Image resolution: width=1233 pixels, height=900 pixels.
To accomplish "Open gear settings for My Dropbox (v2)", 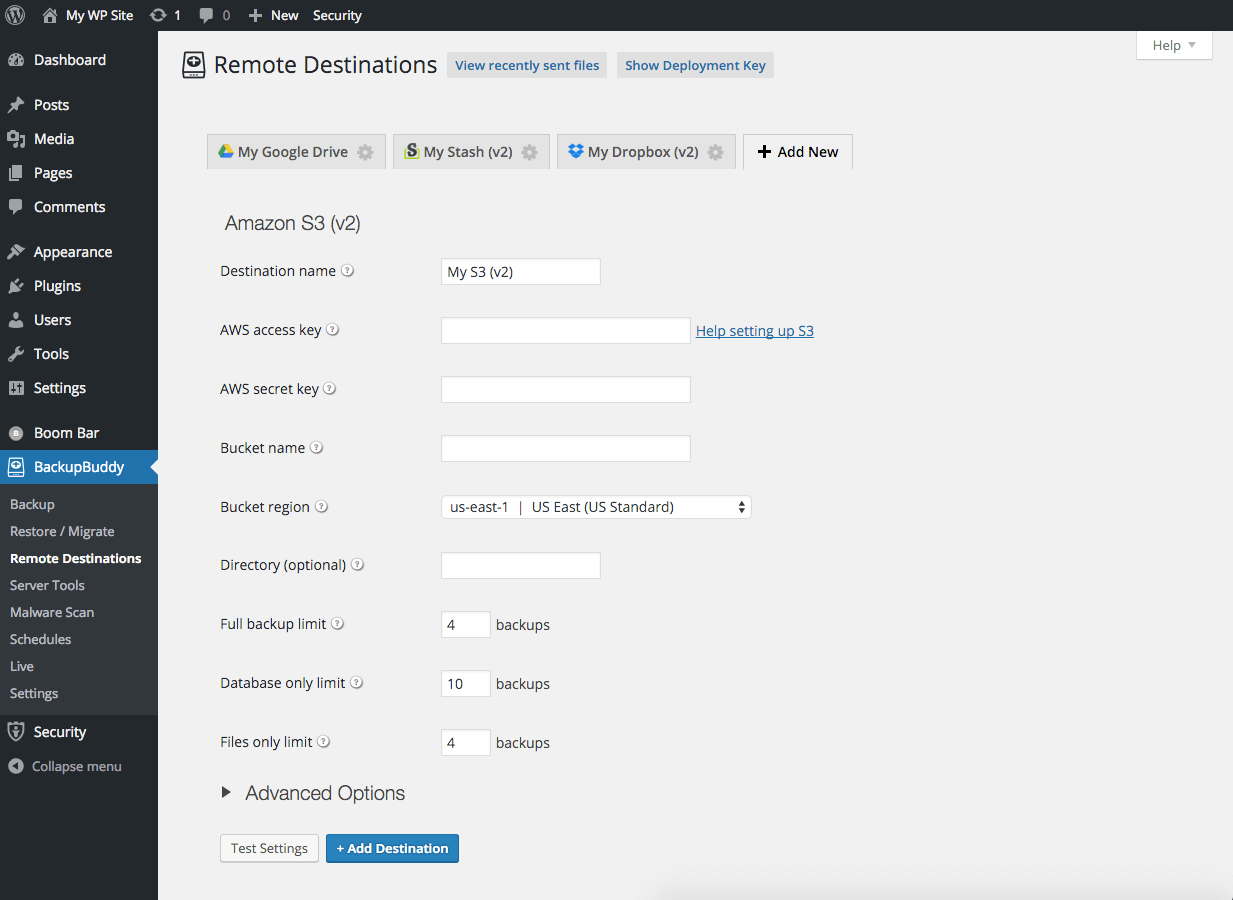I will [x=716, y=152].
